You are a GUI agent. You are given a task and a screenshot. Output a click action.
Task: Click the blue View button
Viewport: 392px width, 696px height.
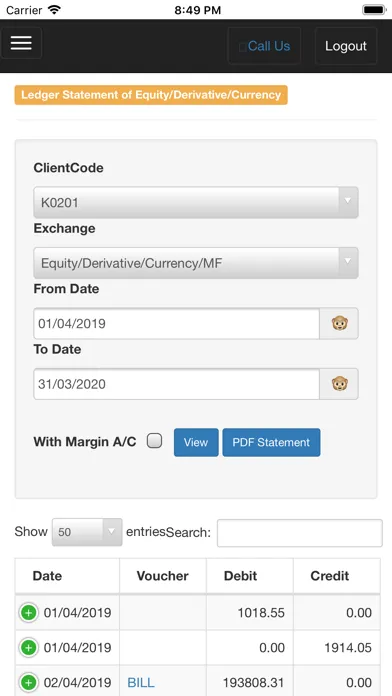(x=196, y=442)
